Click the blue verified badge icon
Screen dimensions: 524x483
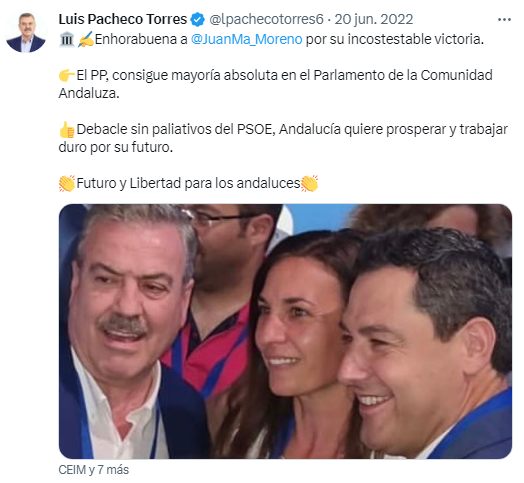(198, 19)
